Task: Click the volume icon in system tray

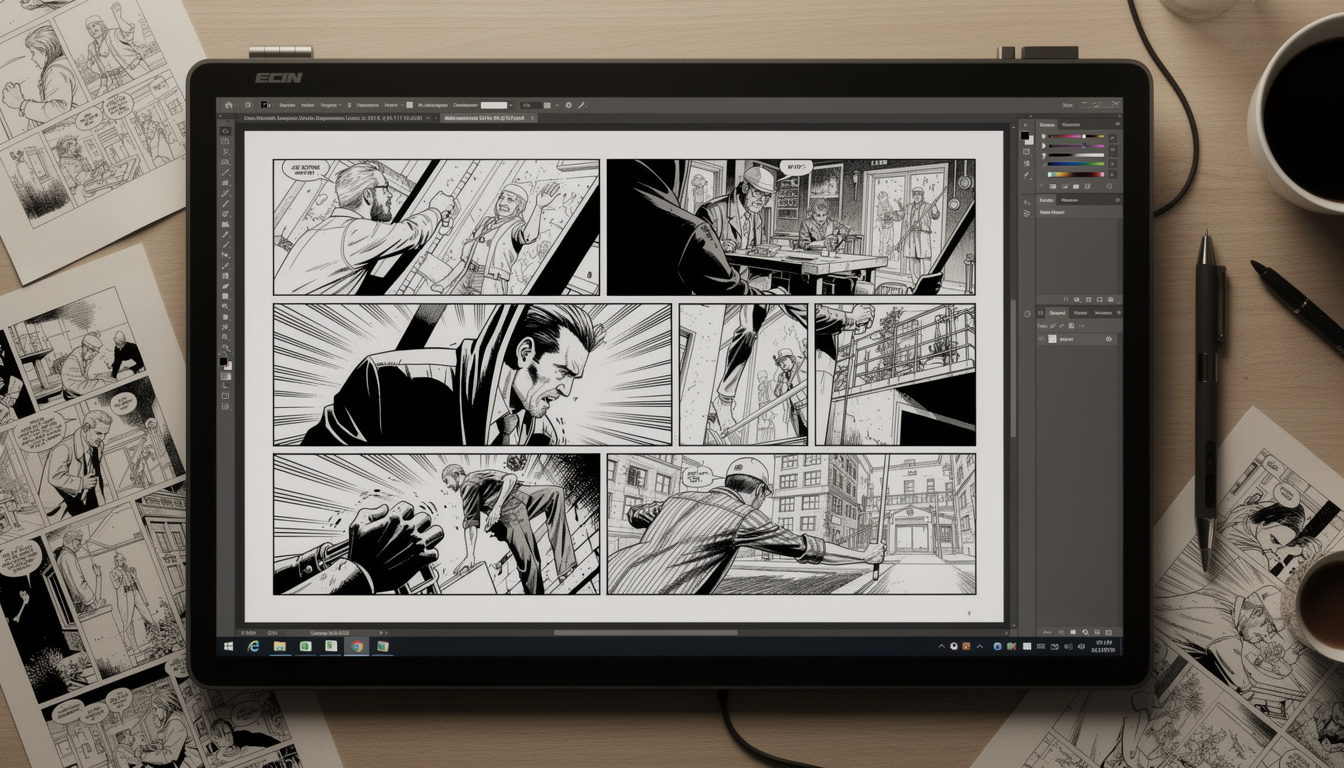Action: 1081,647
